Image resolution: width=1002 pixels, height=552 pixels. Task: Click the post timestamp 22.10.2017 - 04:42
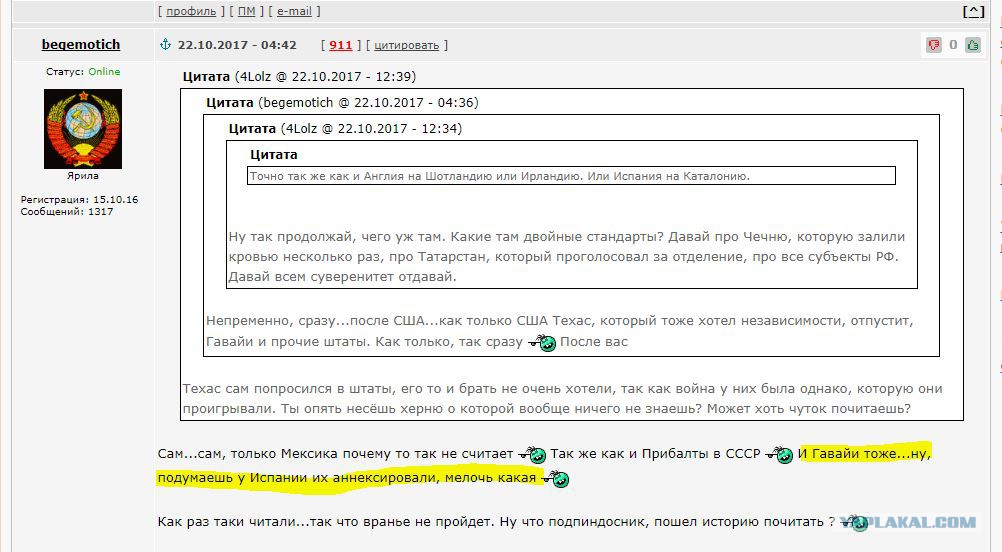coord(237,45)
